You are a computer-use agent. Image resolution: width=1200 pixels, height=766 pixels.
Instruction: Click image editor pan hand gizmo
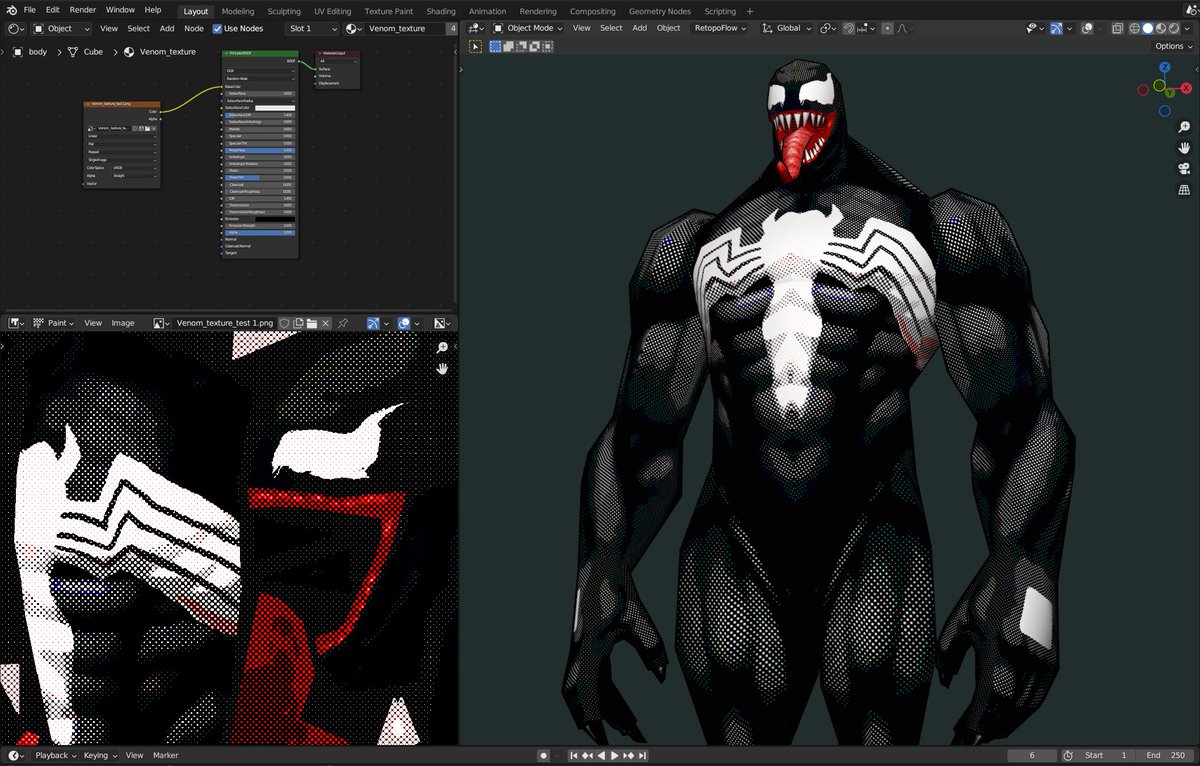tap(442, 369)
